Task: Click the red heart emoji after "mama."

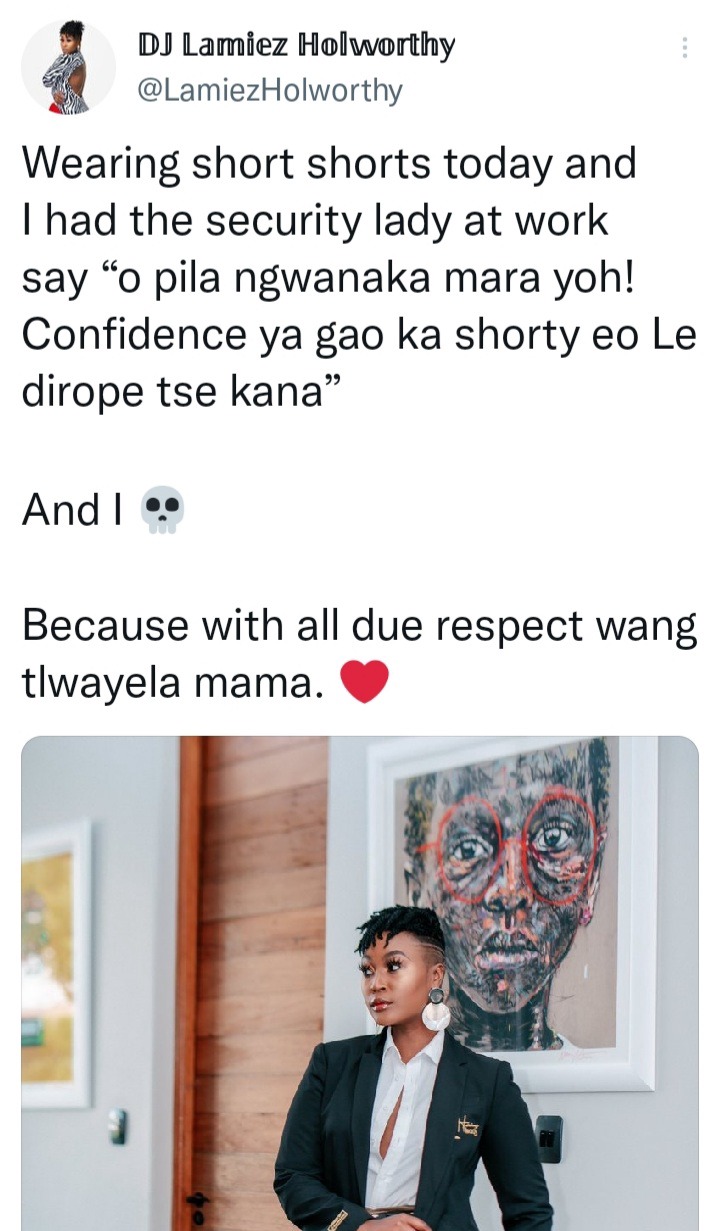Action: tap(363, 684)
